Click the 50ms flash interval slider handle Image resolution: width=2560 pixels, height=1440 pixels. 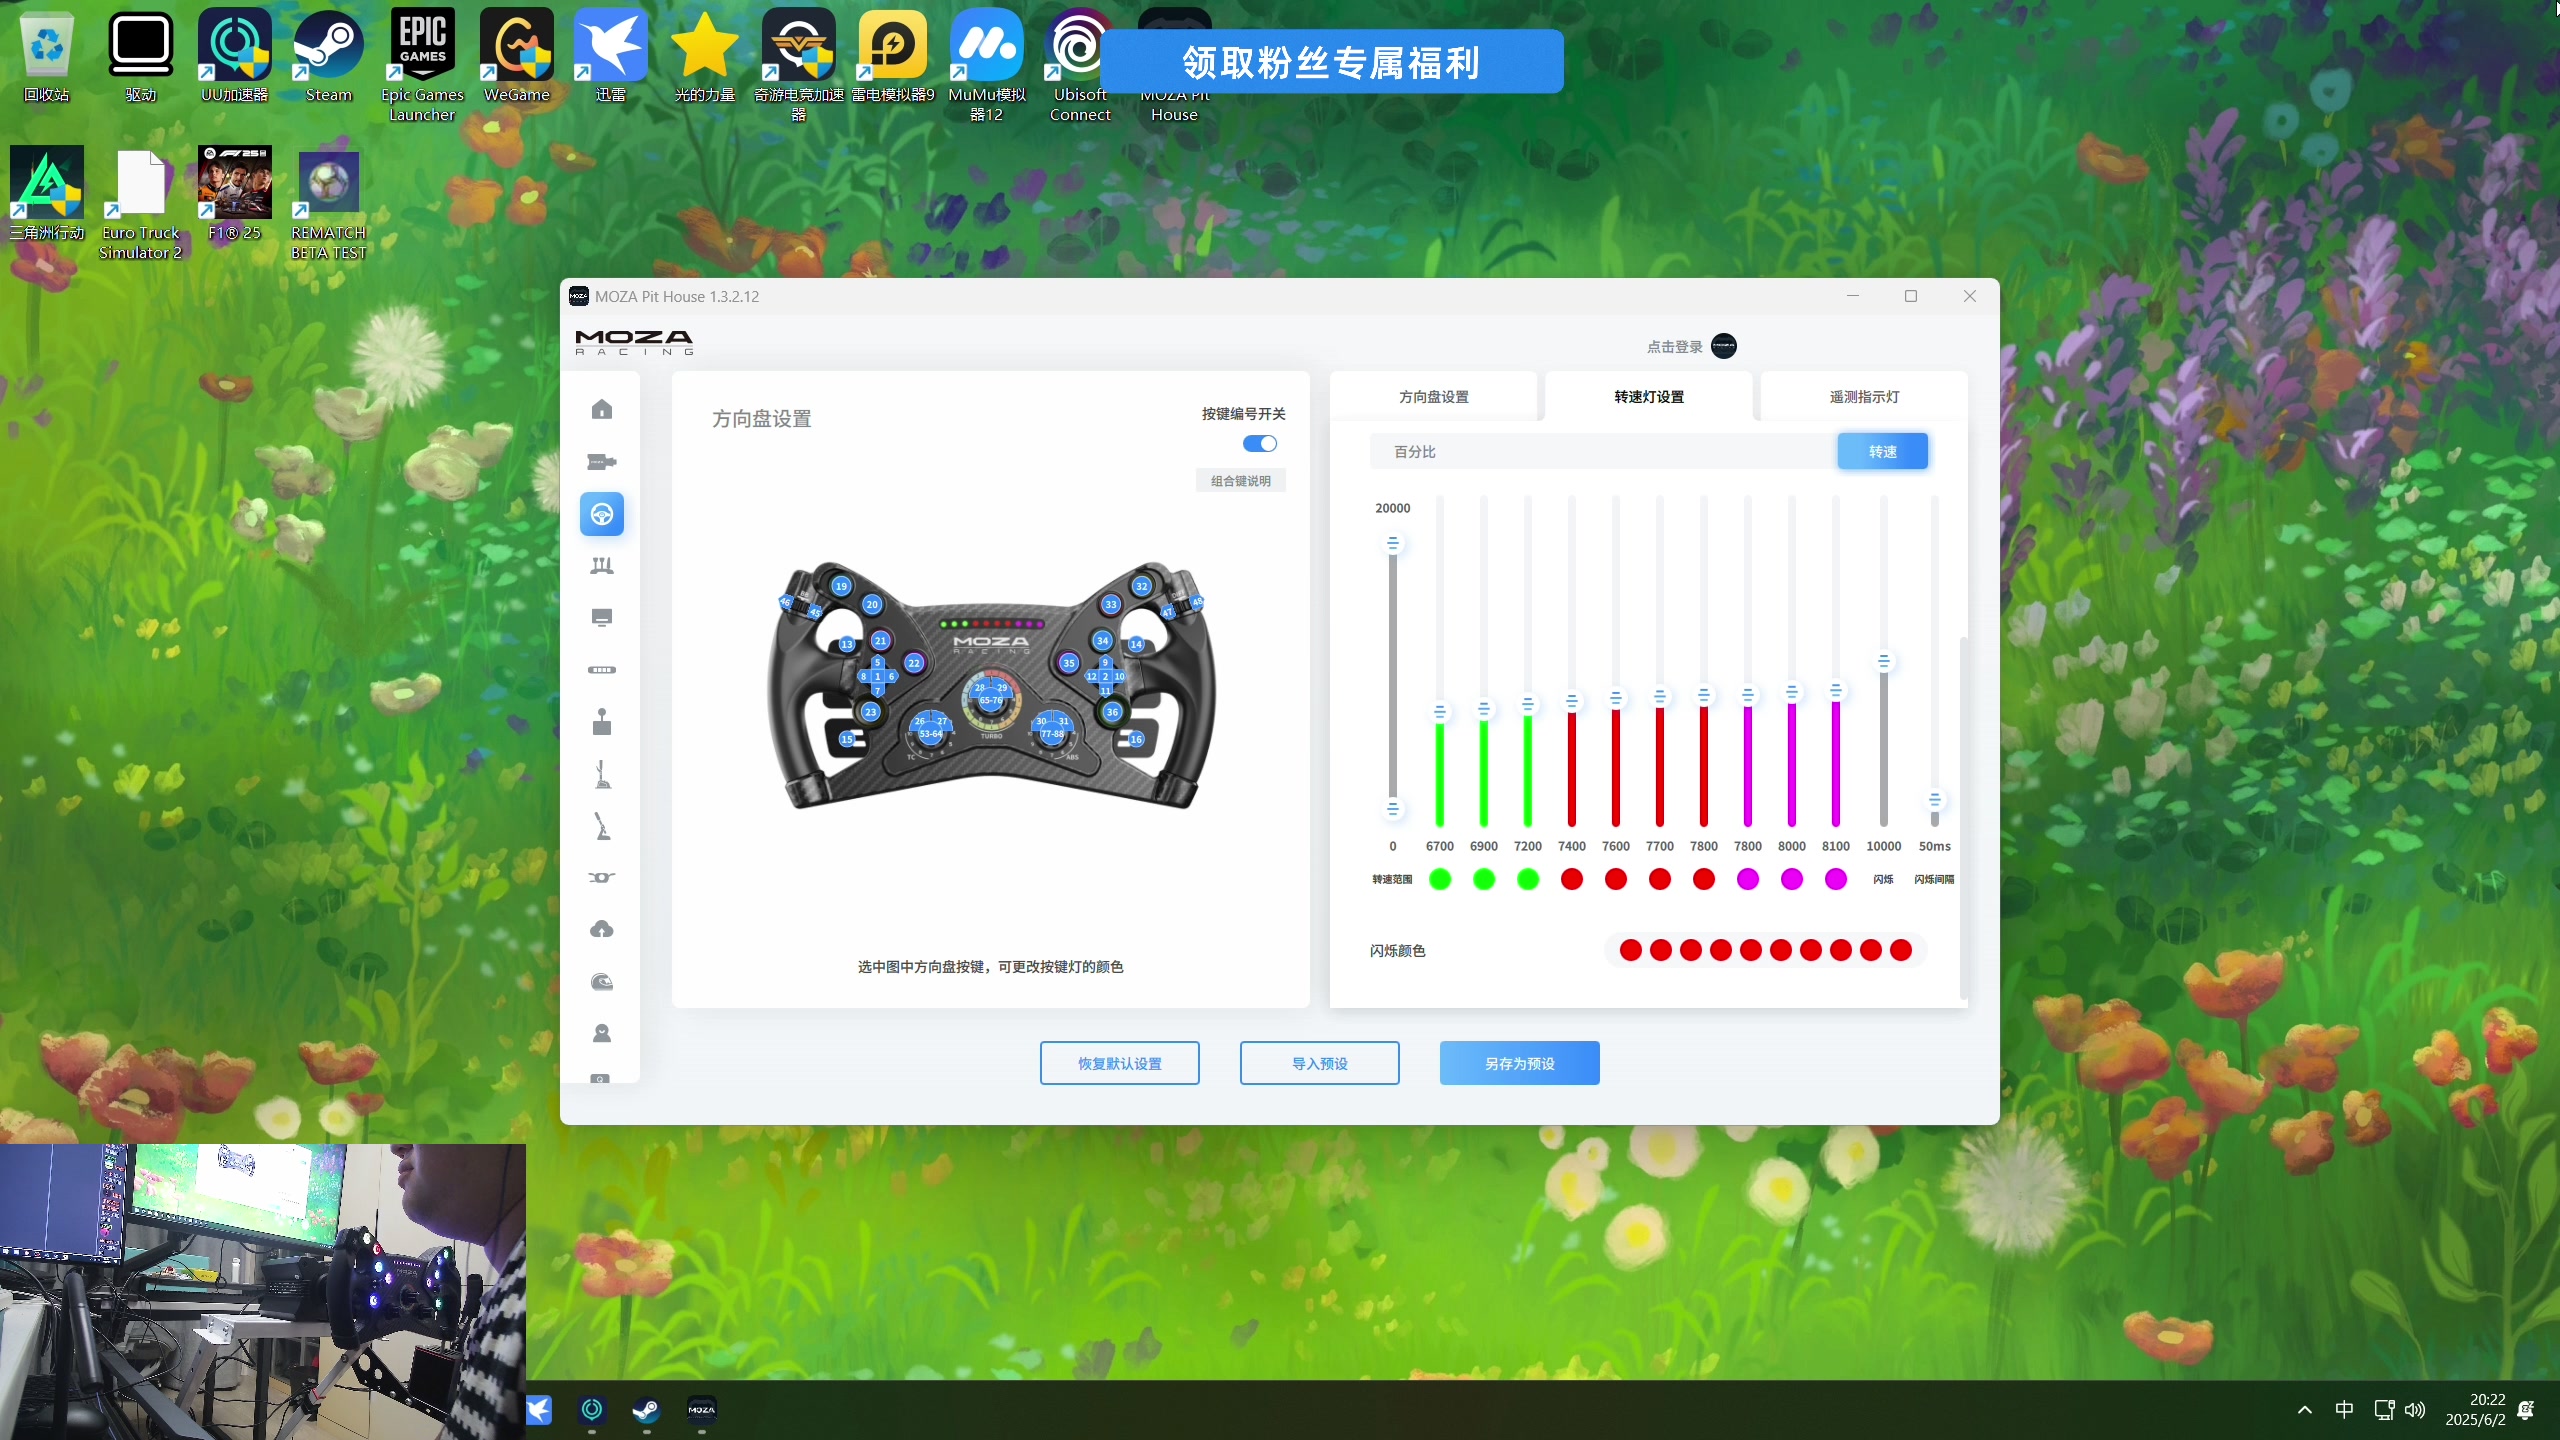(x=1935, y=801)
